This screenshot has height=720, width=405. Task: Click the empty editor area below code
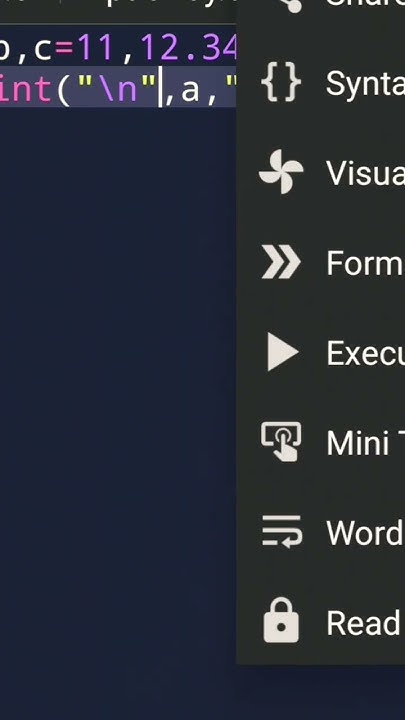118,367
